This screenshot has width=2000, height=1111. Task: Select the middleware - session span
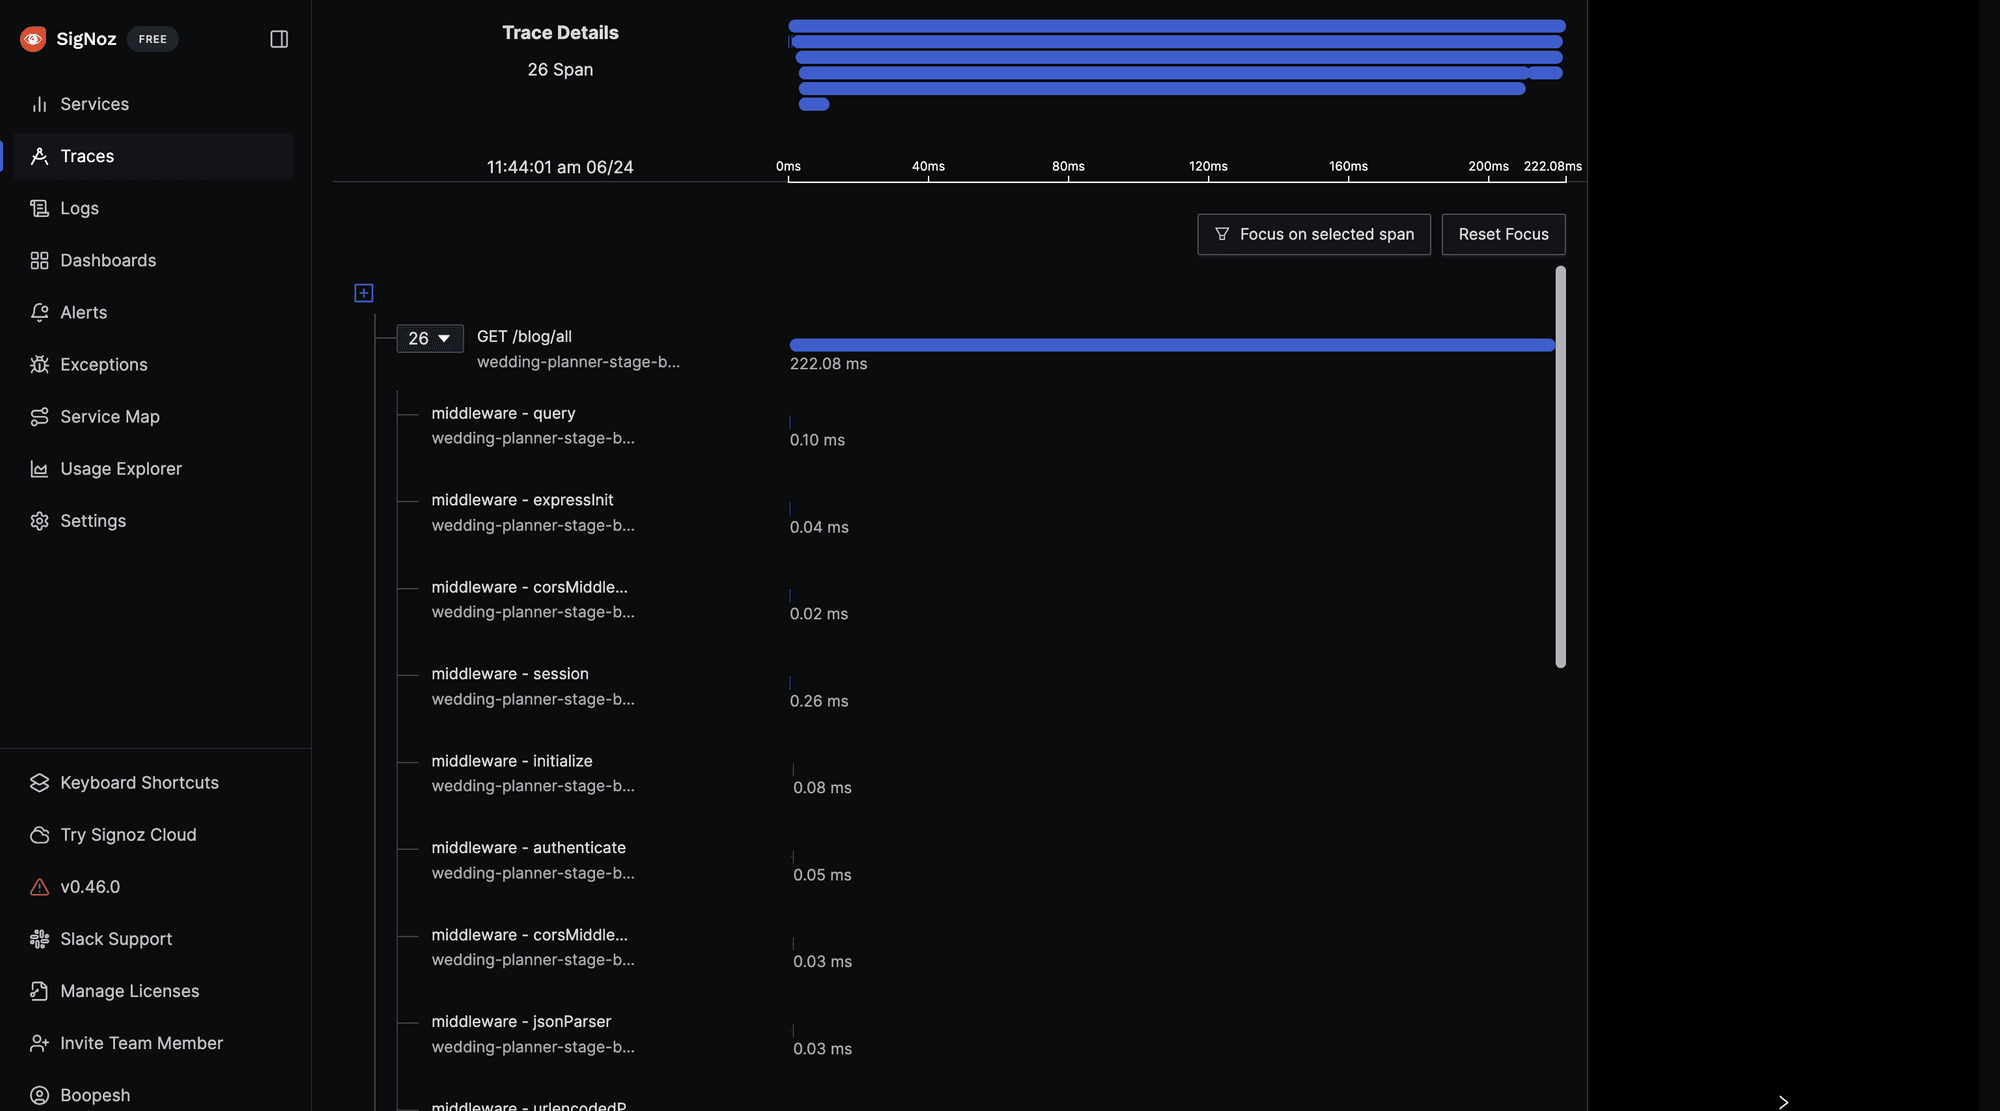click(533, 686)
